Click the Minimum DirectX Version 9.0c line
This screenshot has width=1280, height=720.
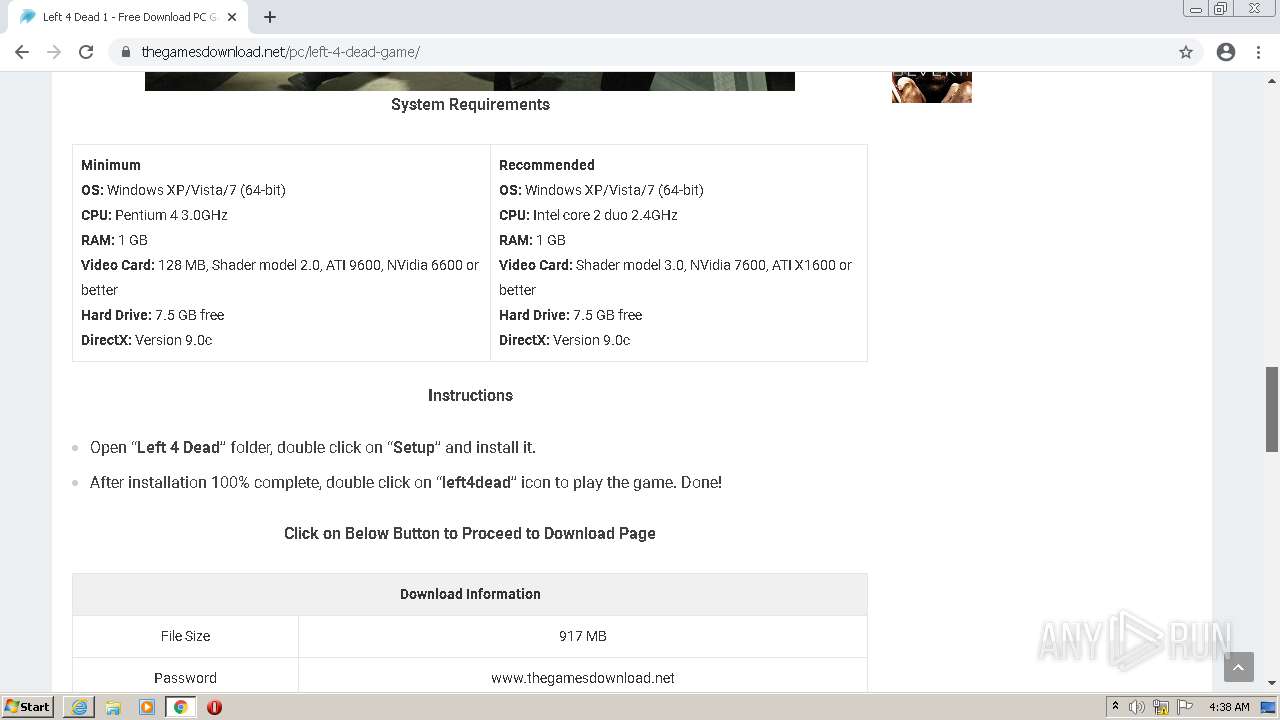point(147,340)
